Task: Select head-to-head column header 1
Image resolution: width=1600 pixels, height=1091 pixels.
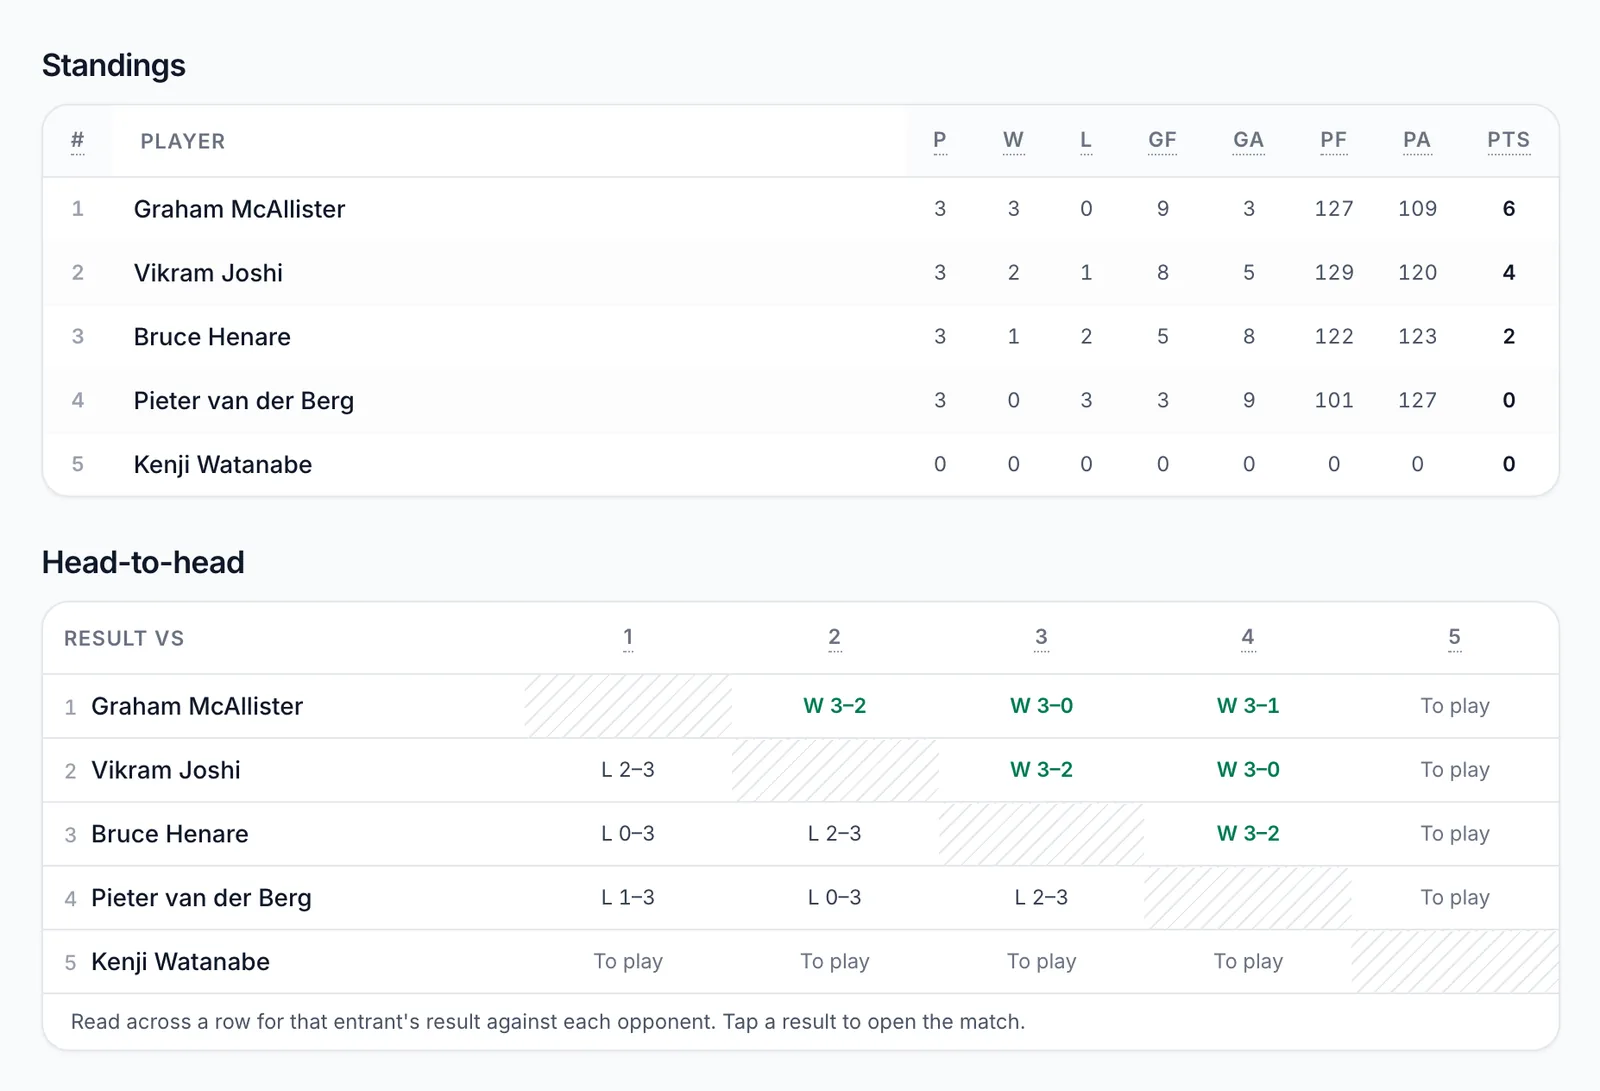Action: 628,638
